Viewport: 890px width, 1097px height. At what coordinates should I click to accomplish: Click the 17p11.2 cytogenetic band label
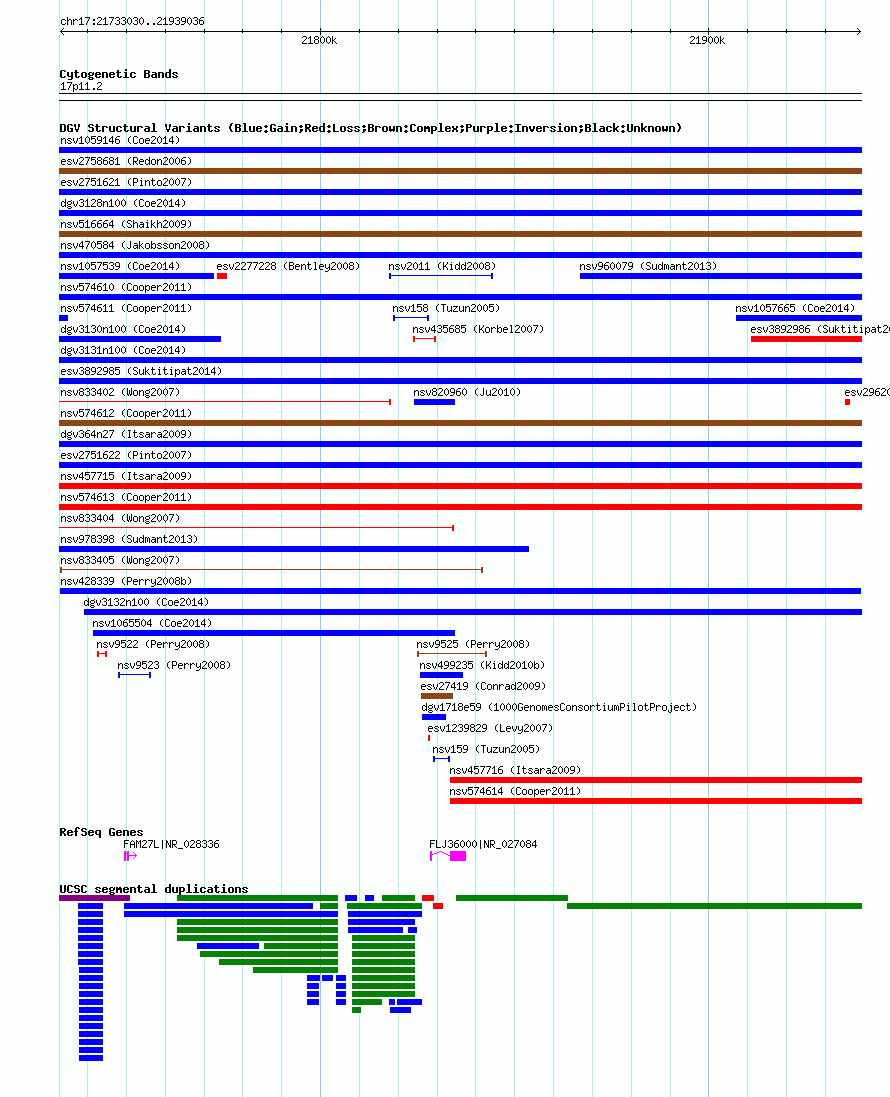point(81,87)
